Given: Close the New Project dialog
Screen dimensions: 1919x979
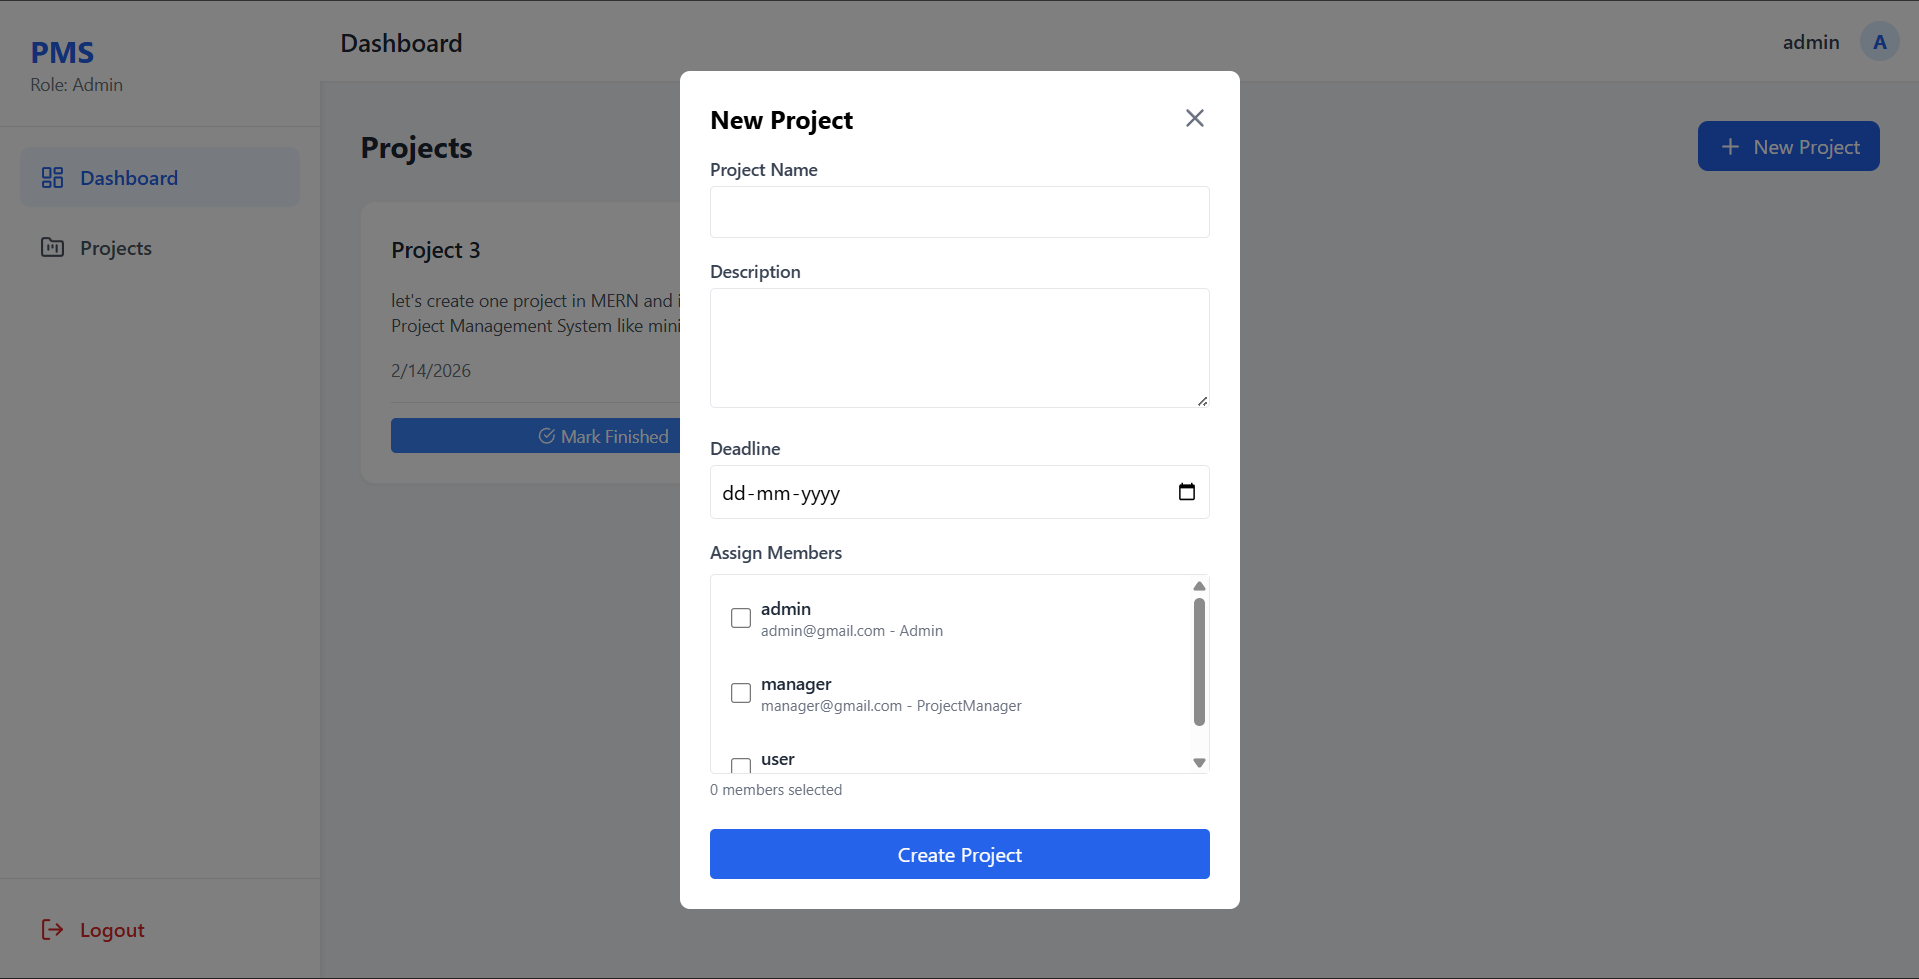Looking at the screenshot, I should pos(1194,118).
